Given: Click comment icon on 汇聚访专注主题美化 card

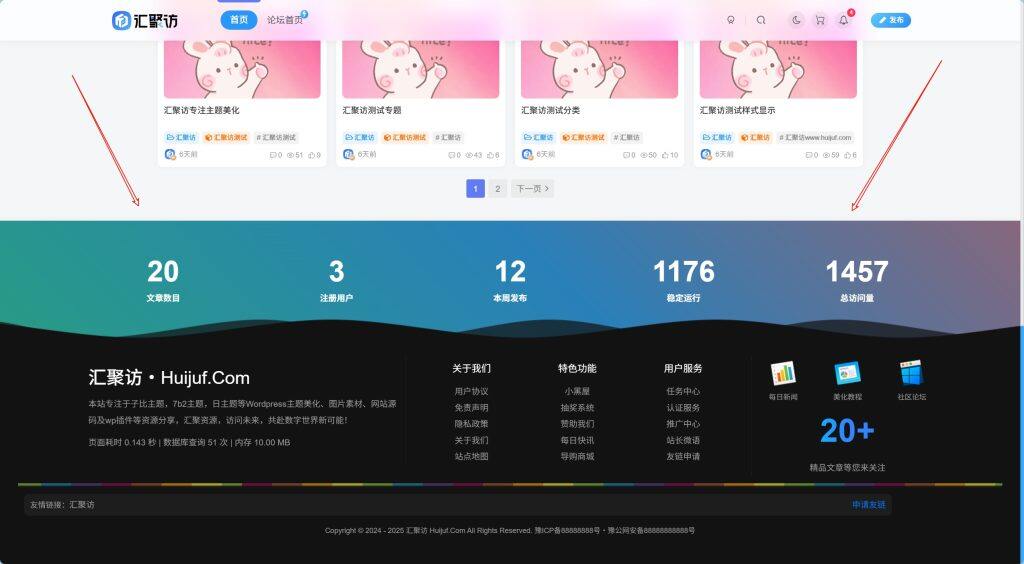Looking at the screenshot, I should pos(273,155).
